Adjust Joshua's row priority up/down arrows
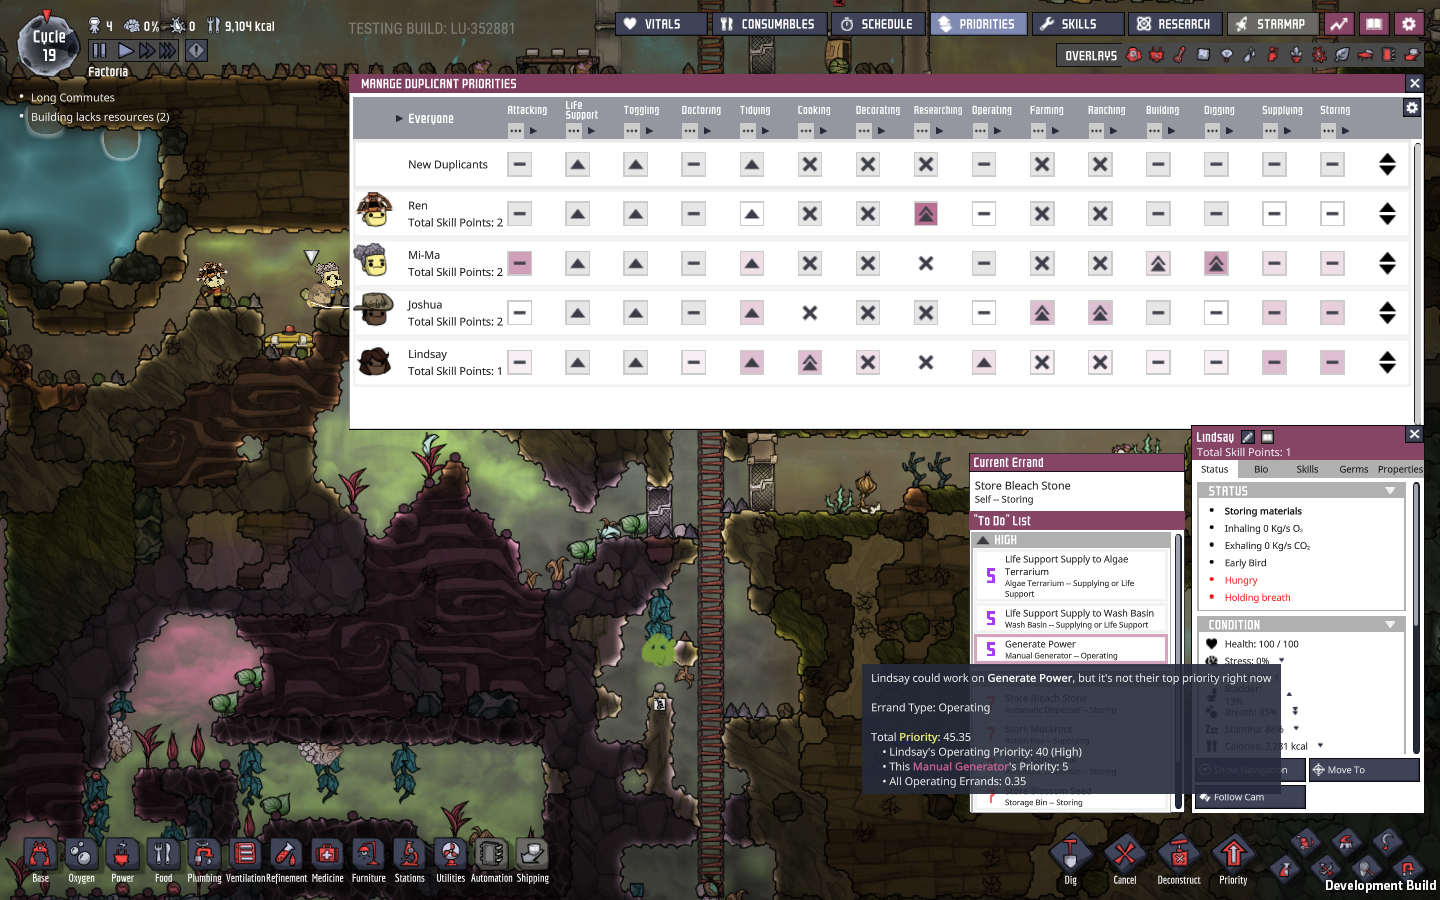The width and height of the screenshot is (1440, 900). [x=1387, y=313]
